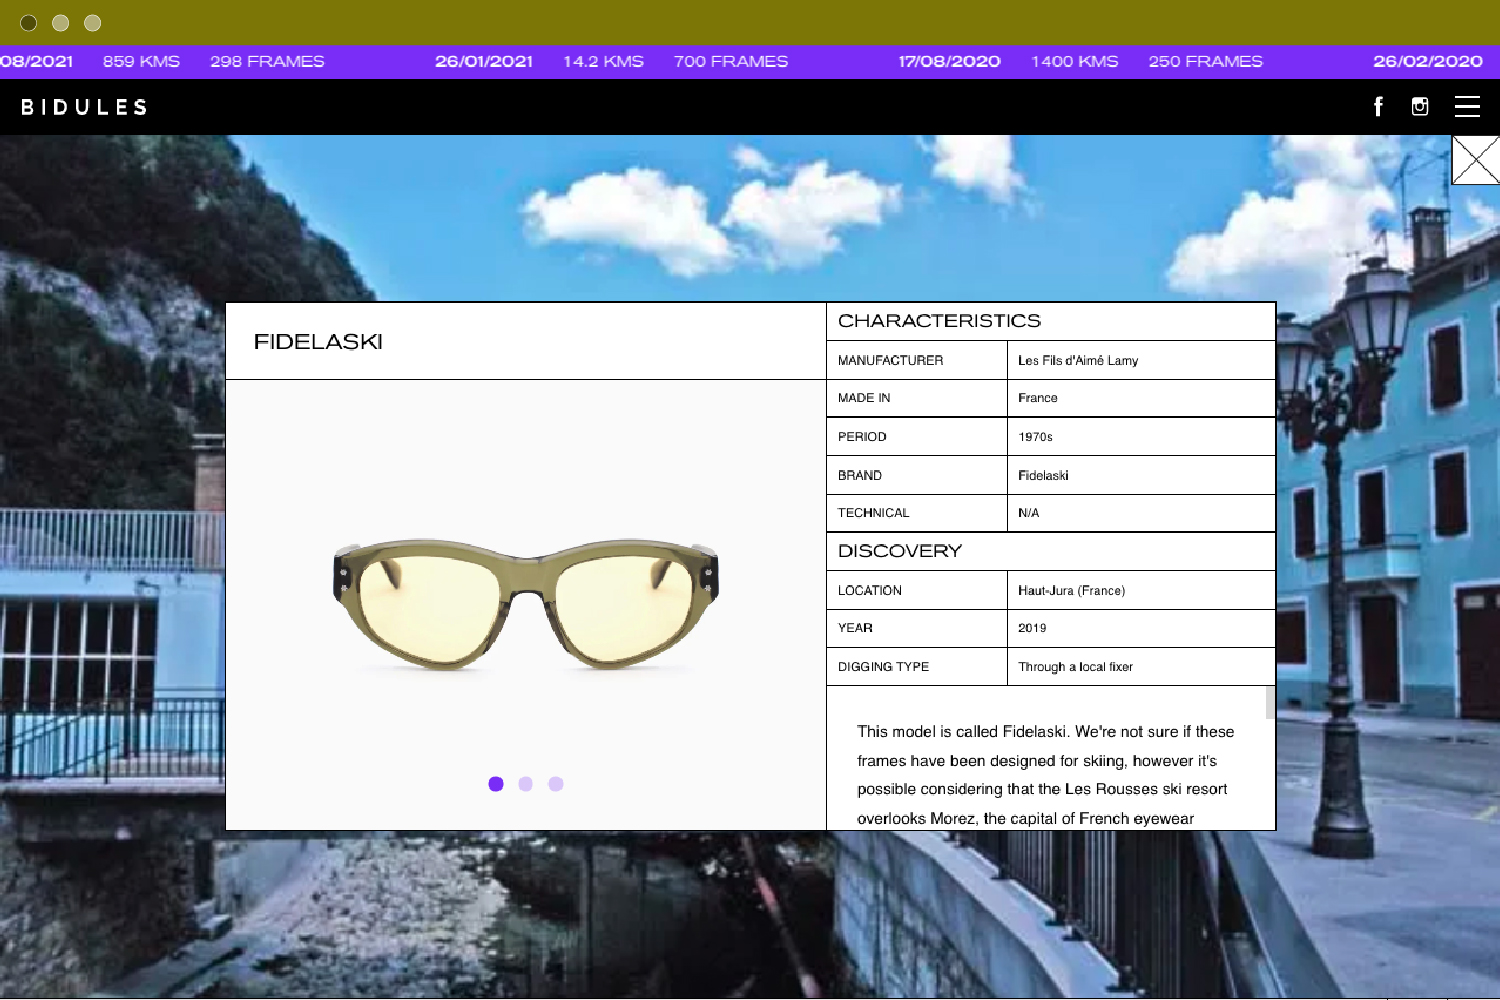Select the MANUFACTURER label cell
1500x1000 pixels.
tap(917, 360)
